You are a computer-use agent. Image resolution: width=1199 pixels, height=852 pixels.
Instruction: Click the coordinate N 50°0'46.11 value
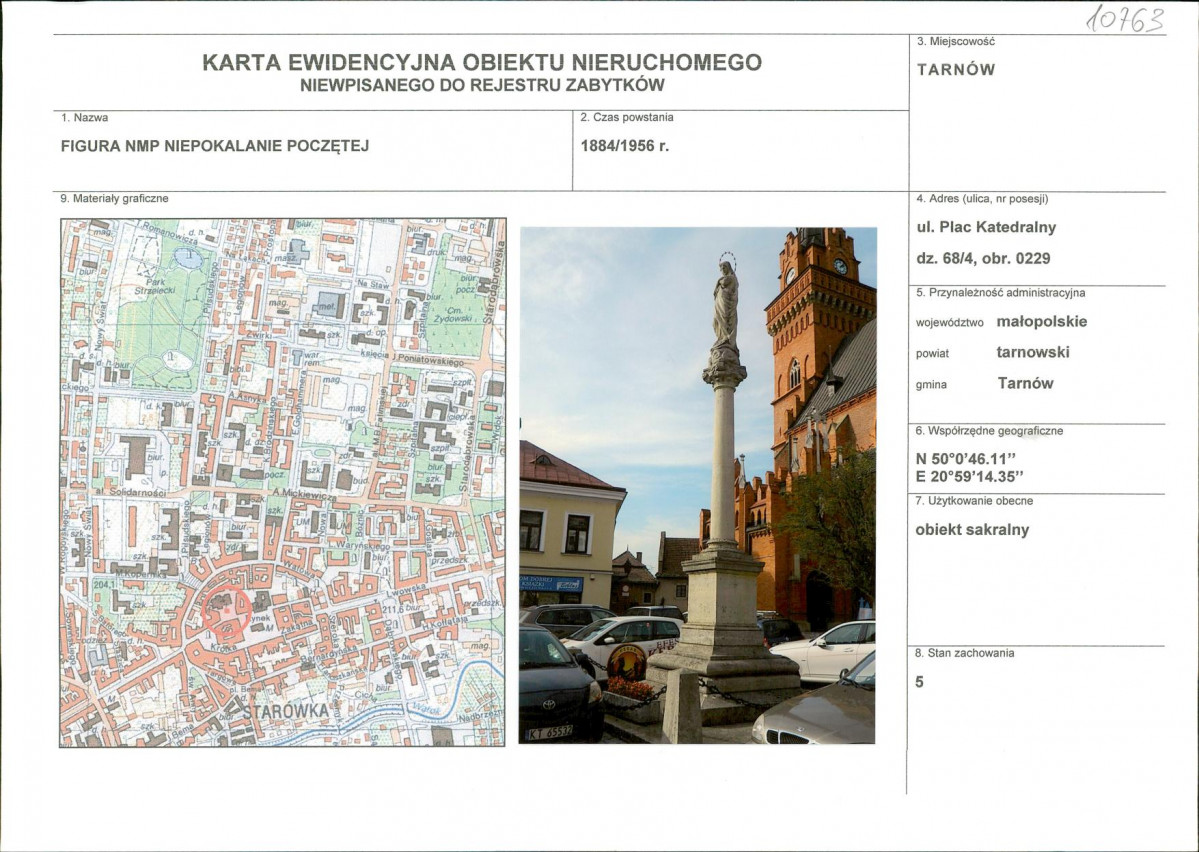[966, 459]
